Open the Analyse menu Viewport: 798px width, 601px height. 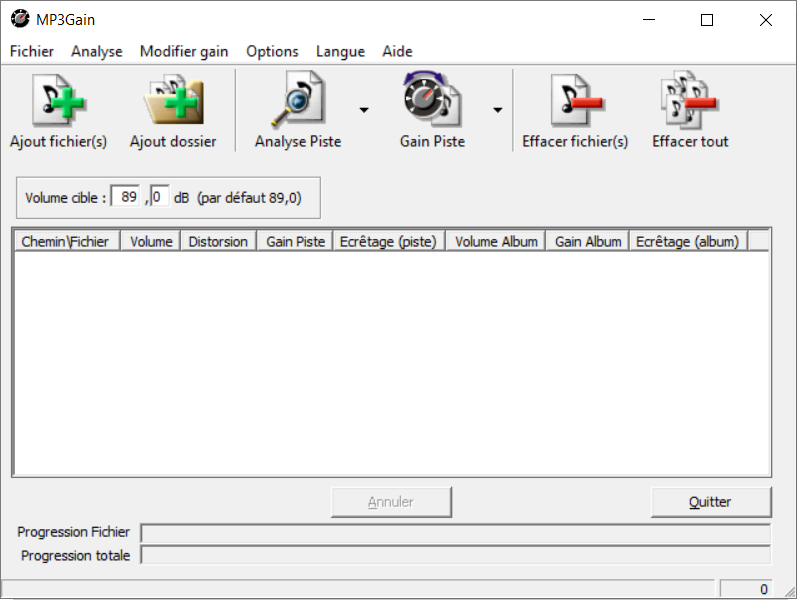pos(97,51)
